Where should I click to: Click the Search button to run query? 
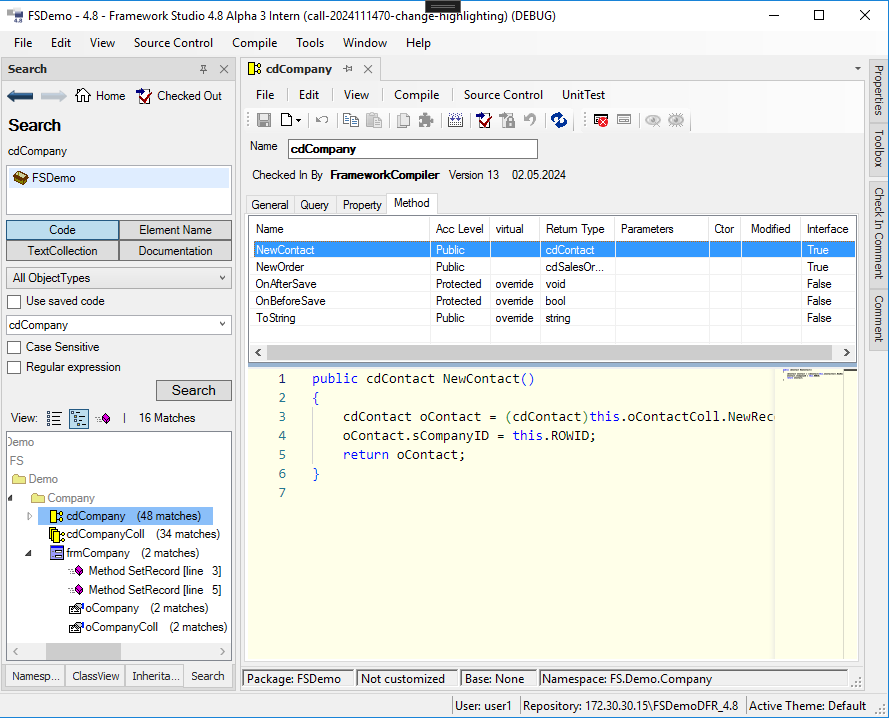click(194, 390)
